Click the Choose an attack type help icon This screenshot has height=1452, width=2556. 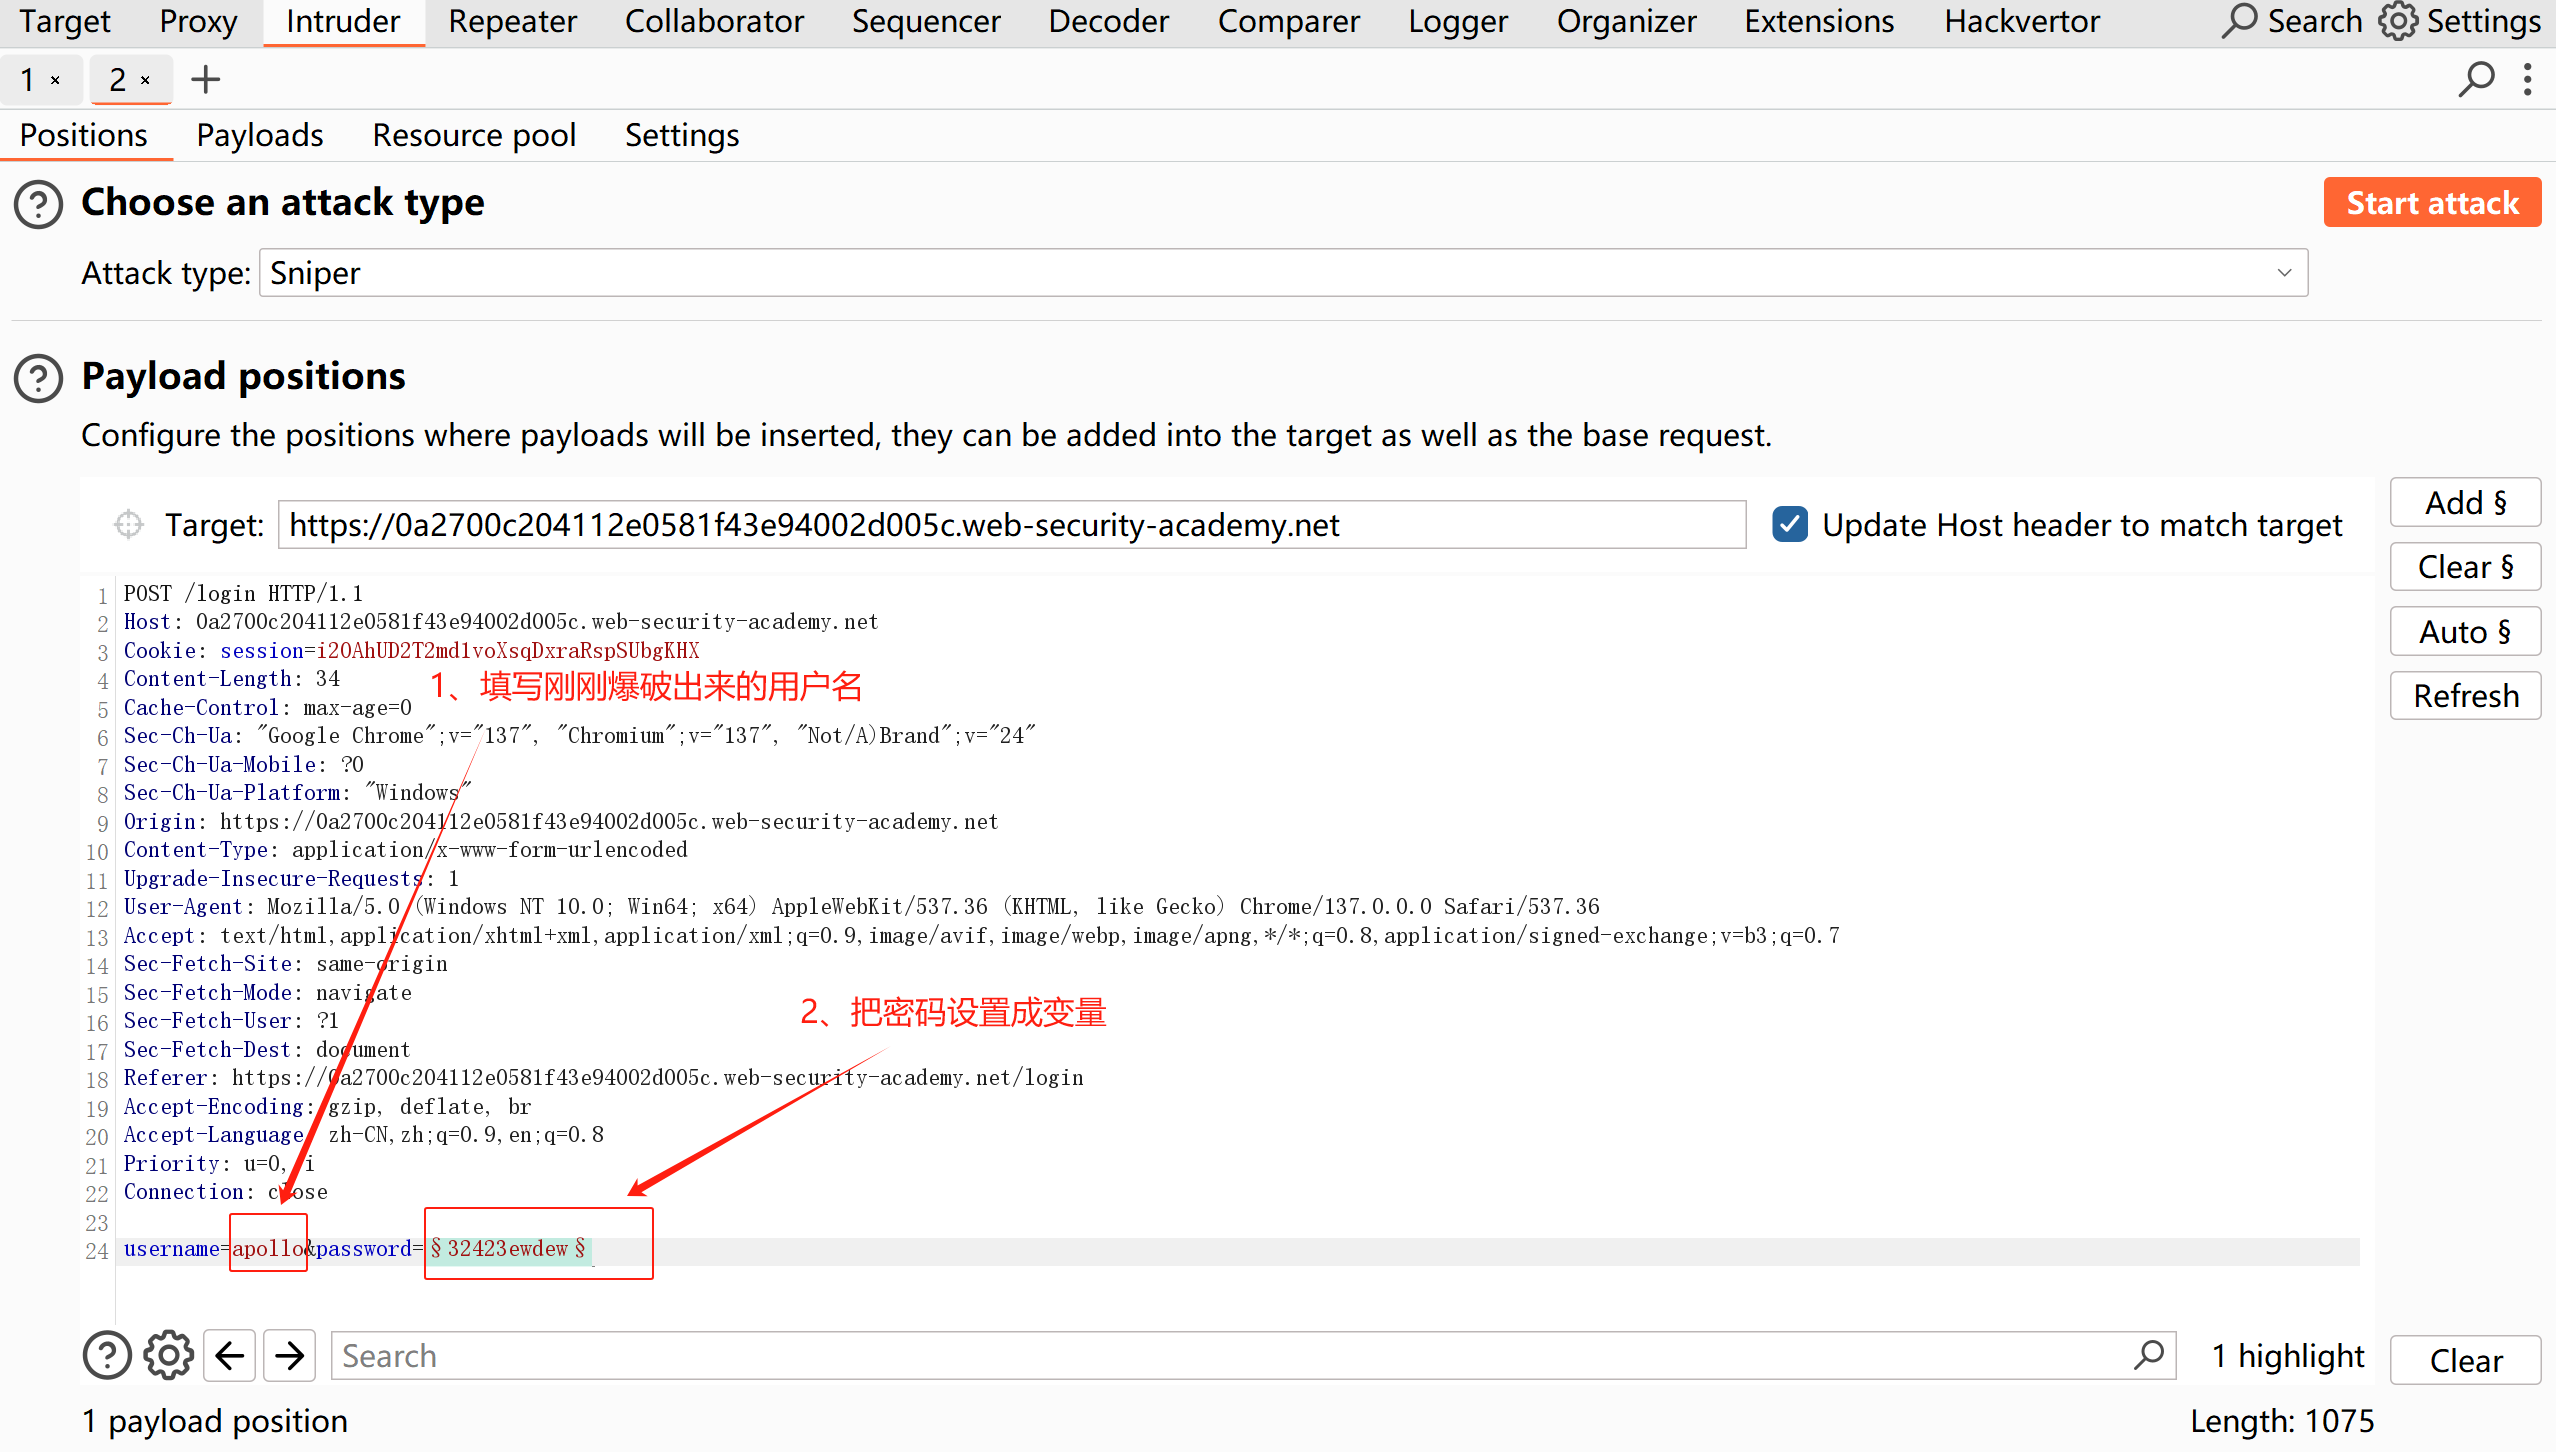pos(39,204)
